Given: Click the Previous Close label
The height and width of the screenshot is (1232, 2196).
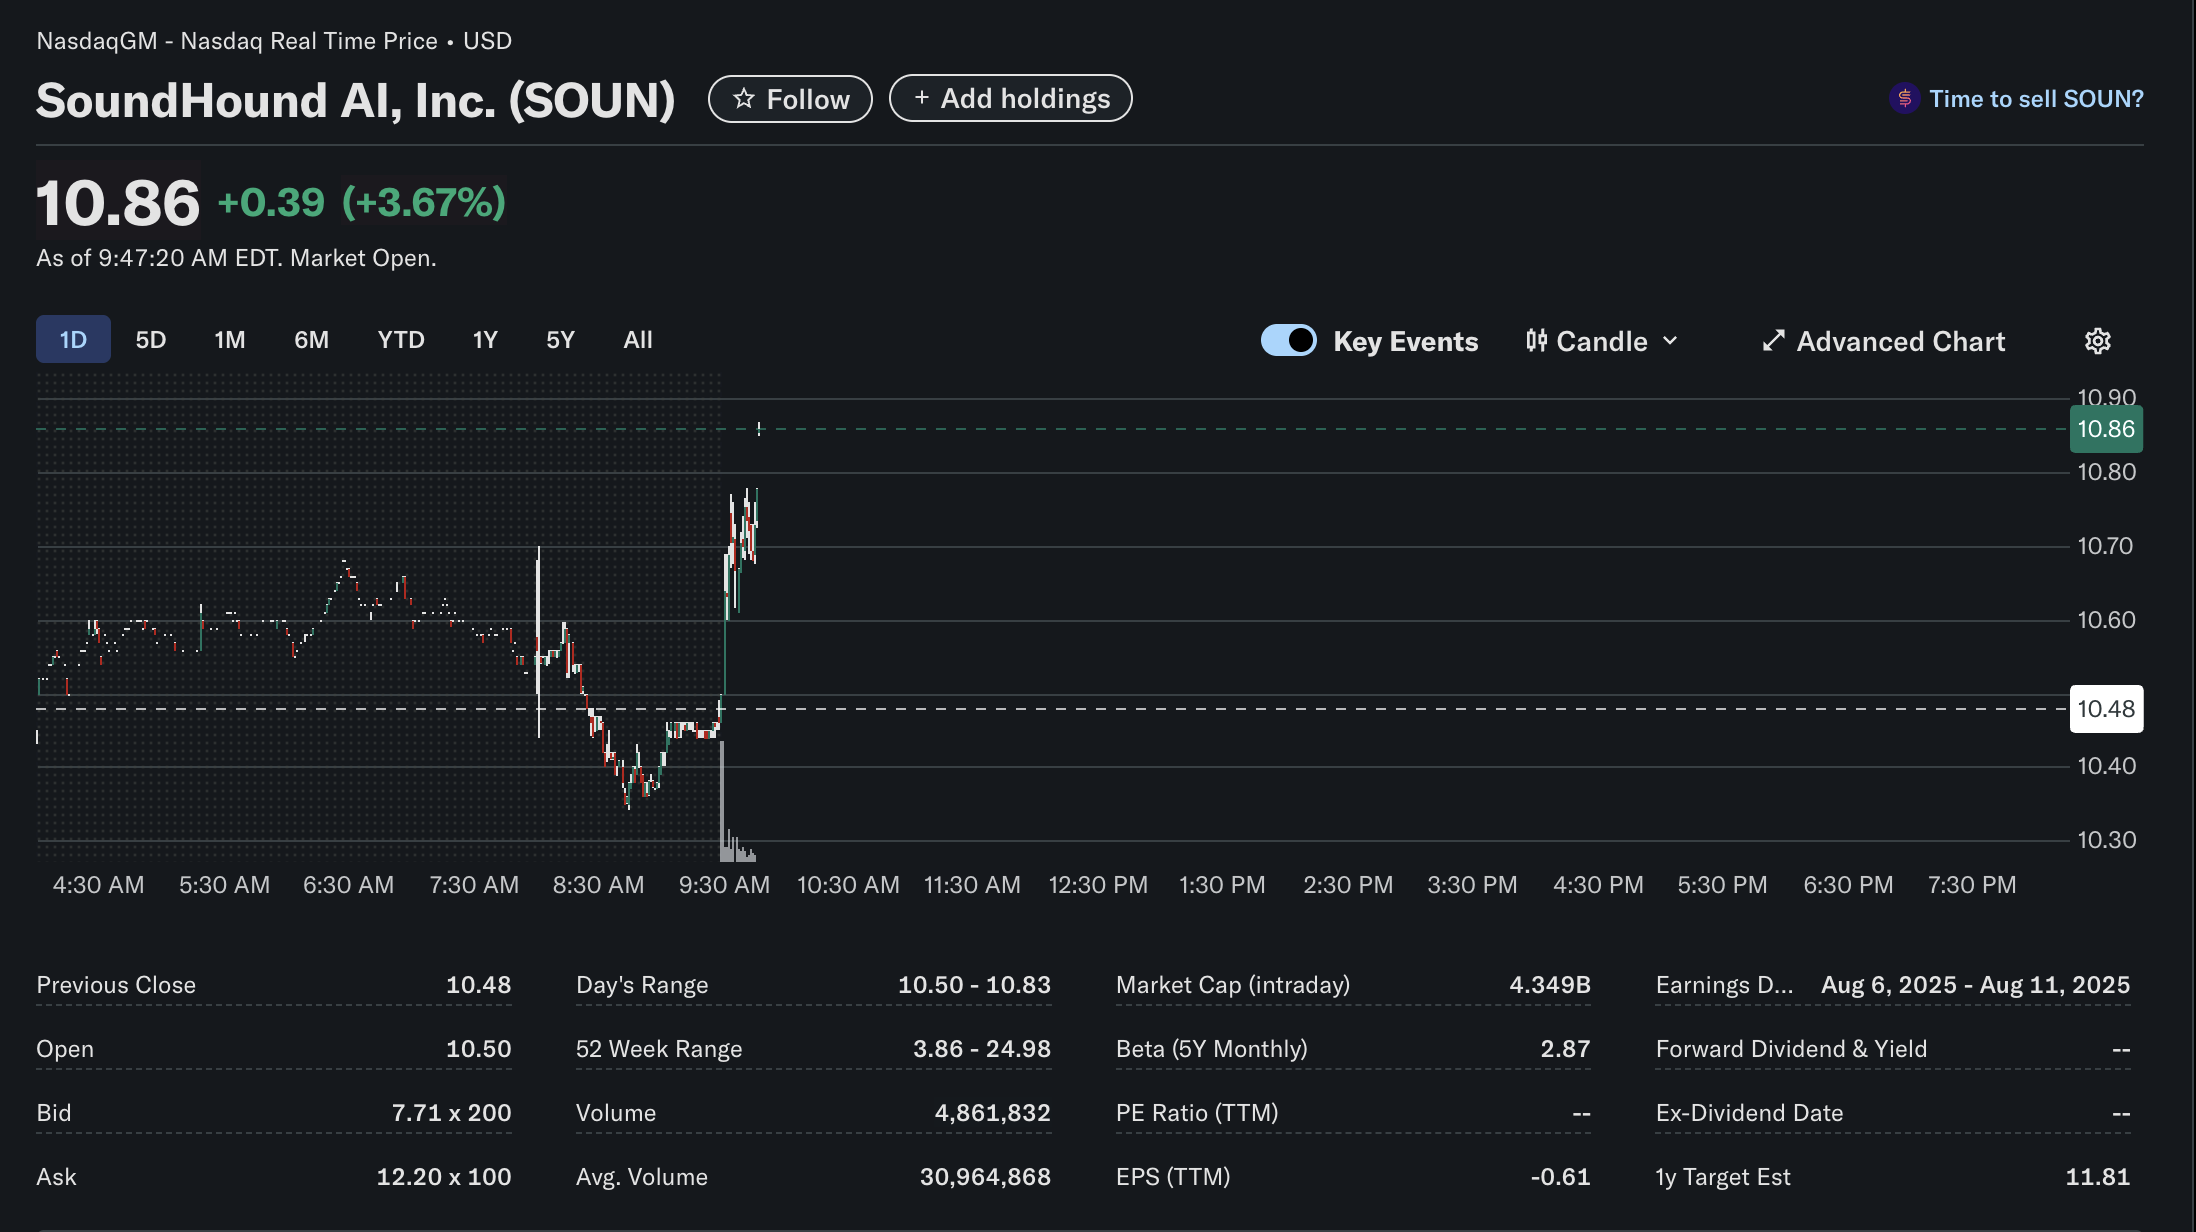Looking at the screenshot, I should pyautogui.click(x=116, y=985).
